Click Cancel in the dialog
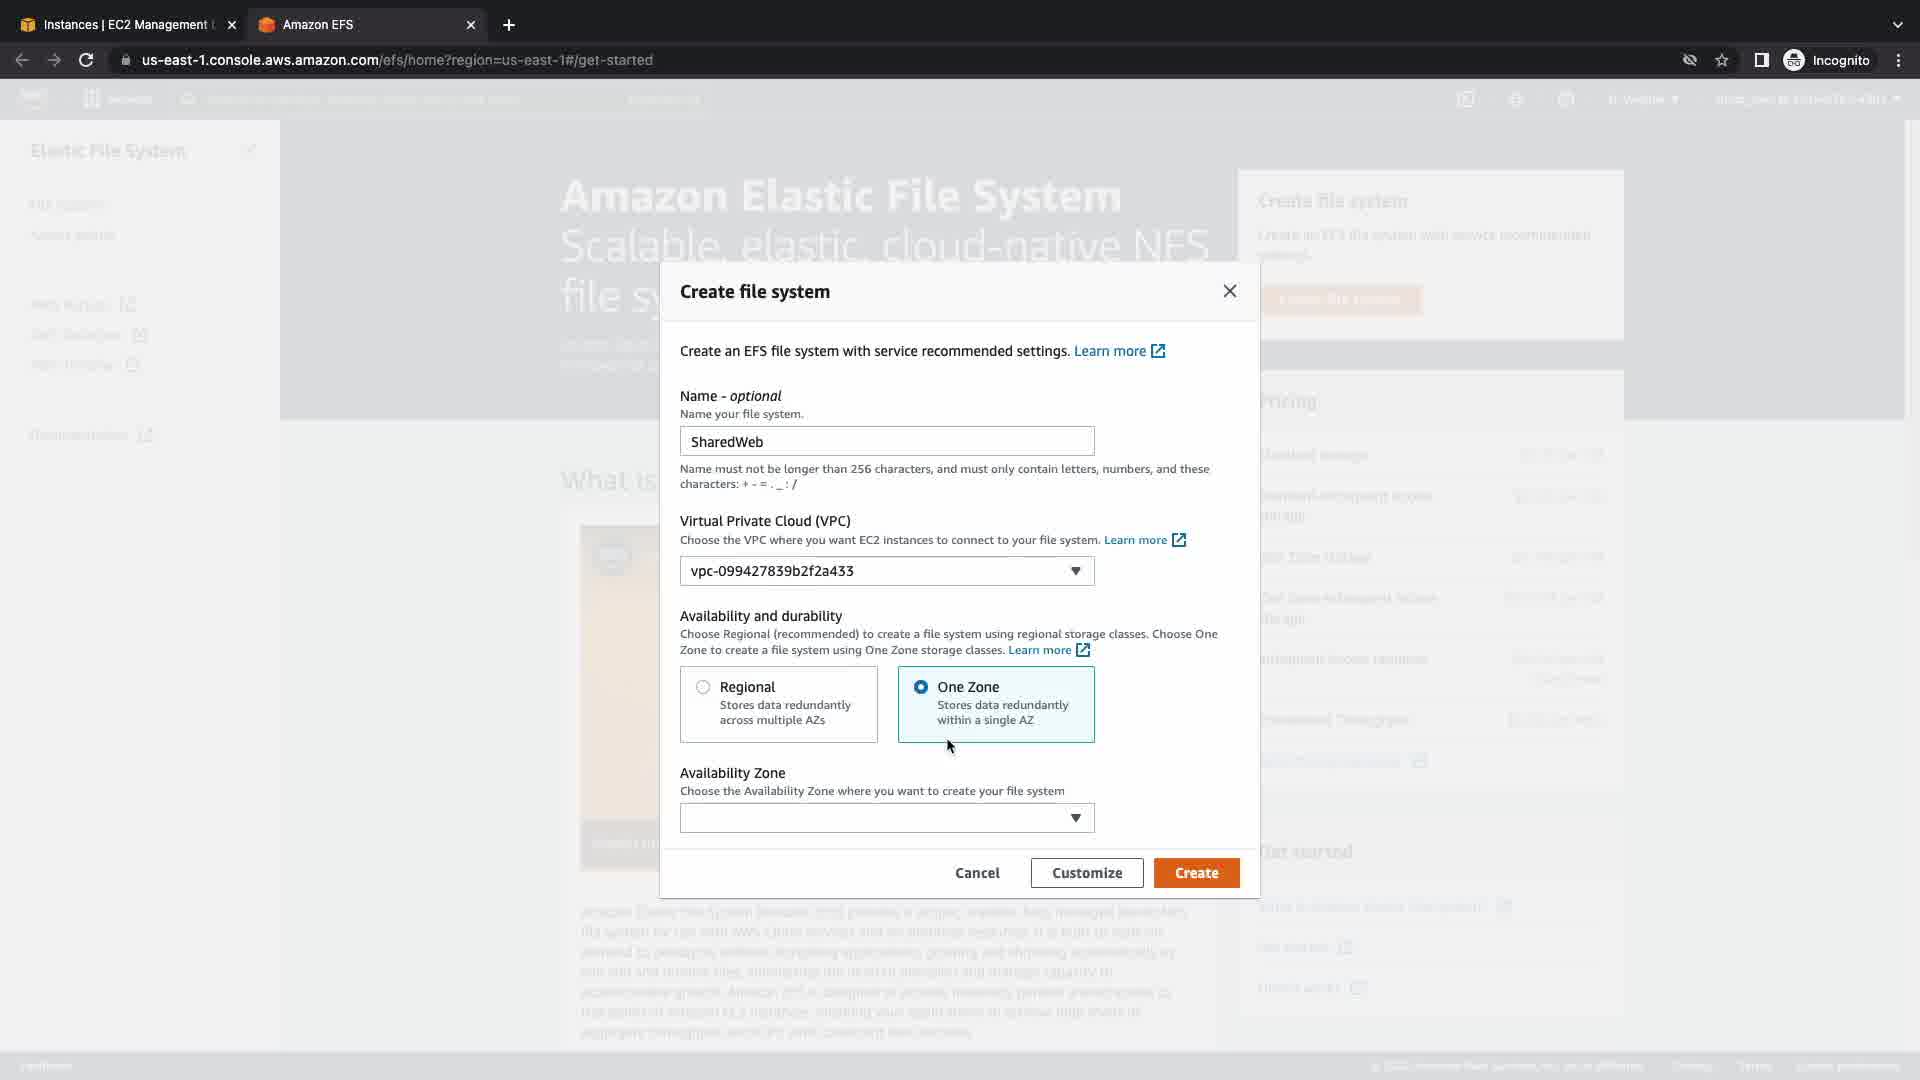 click(x=976, y=873)
